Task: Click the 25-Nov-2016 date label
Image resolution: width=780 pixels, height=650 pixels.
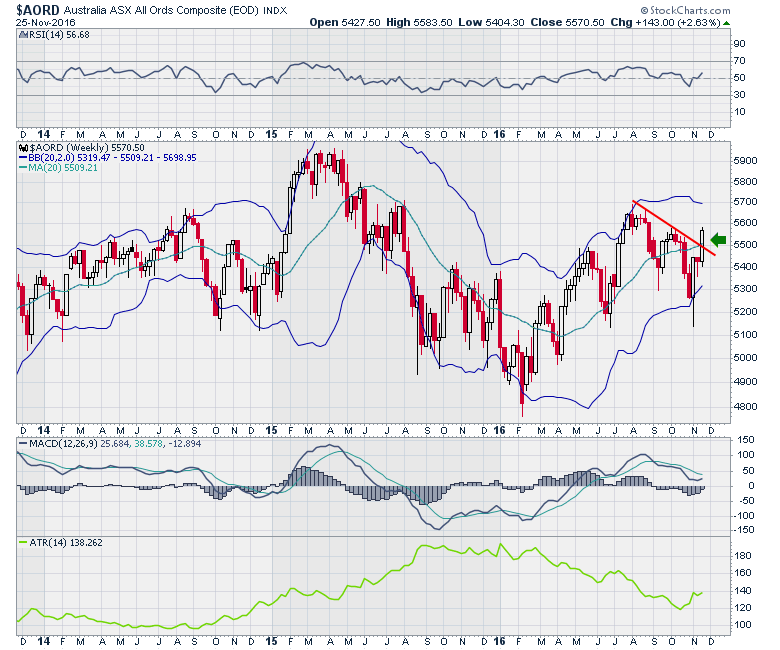Action: (45, 23)
